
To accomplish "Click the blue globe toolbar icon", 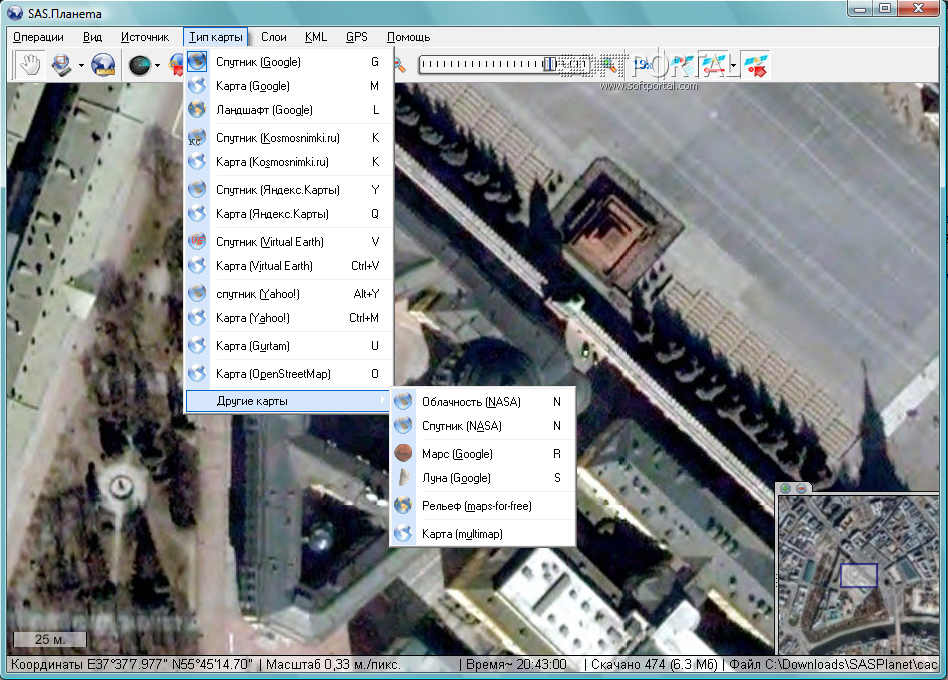I will point(103,66).
